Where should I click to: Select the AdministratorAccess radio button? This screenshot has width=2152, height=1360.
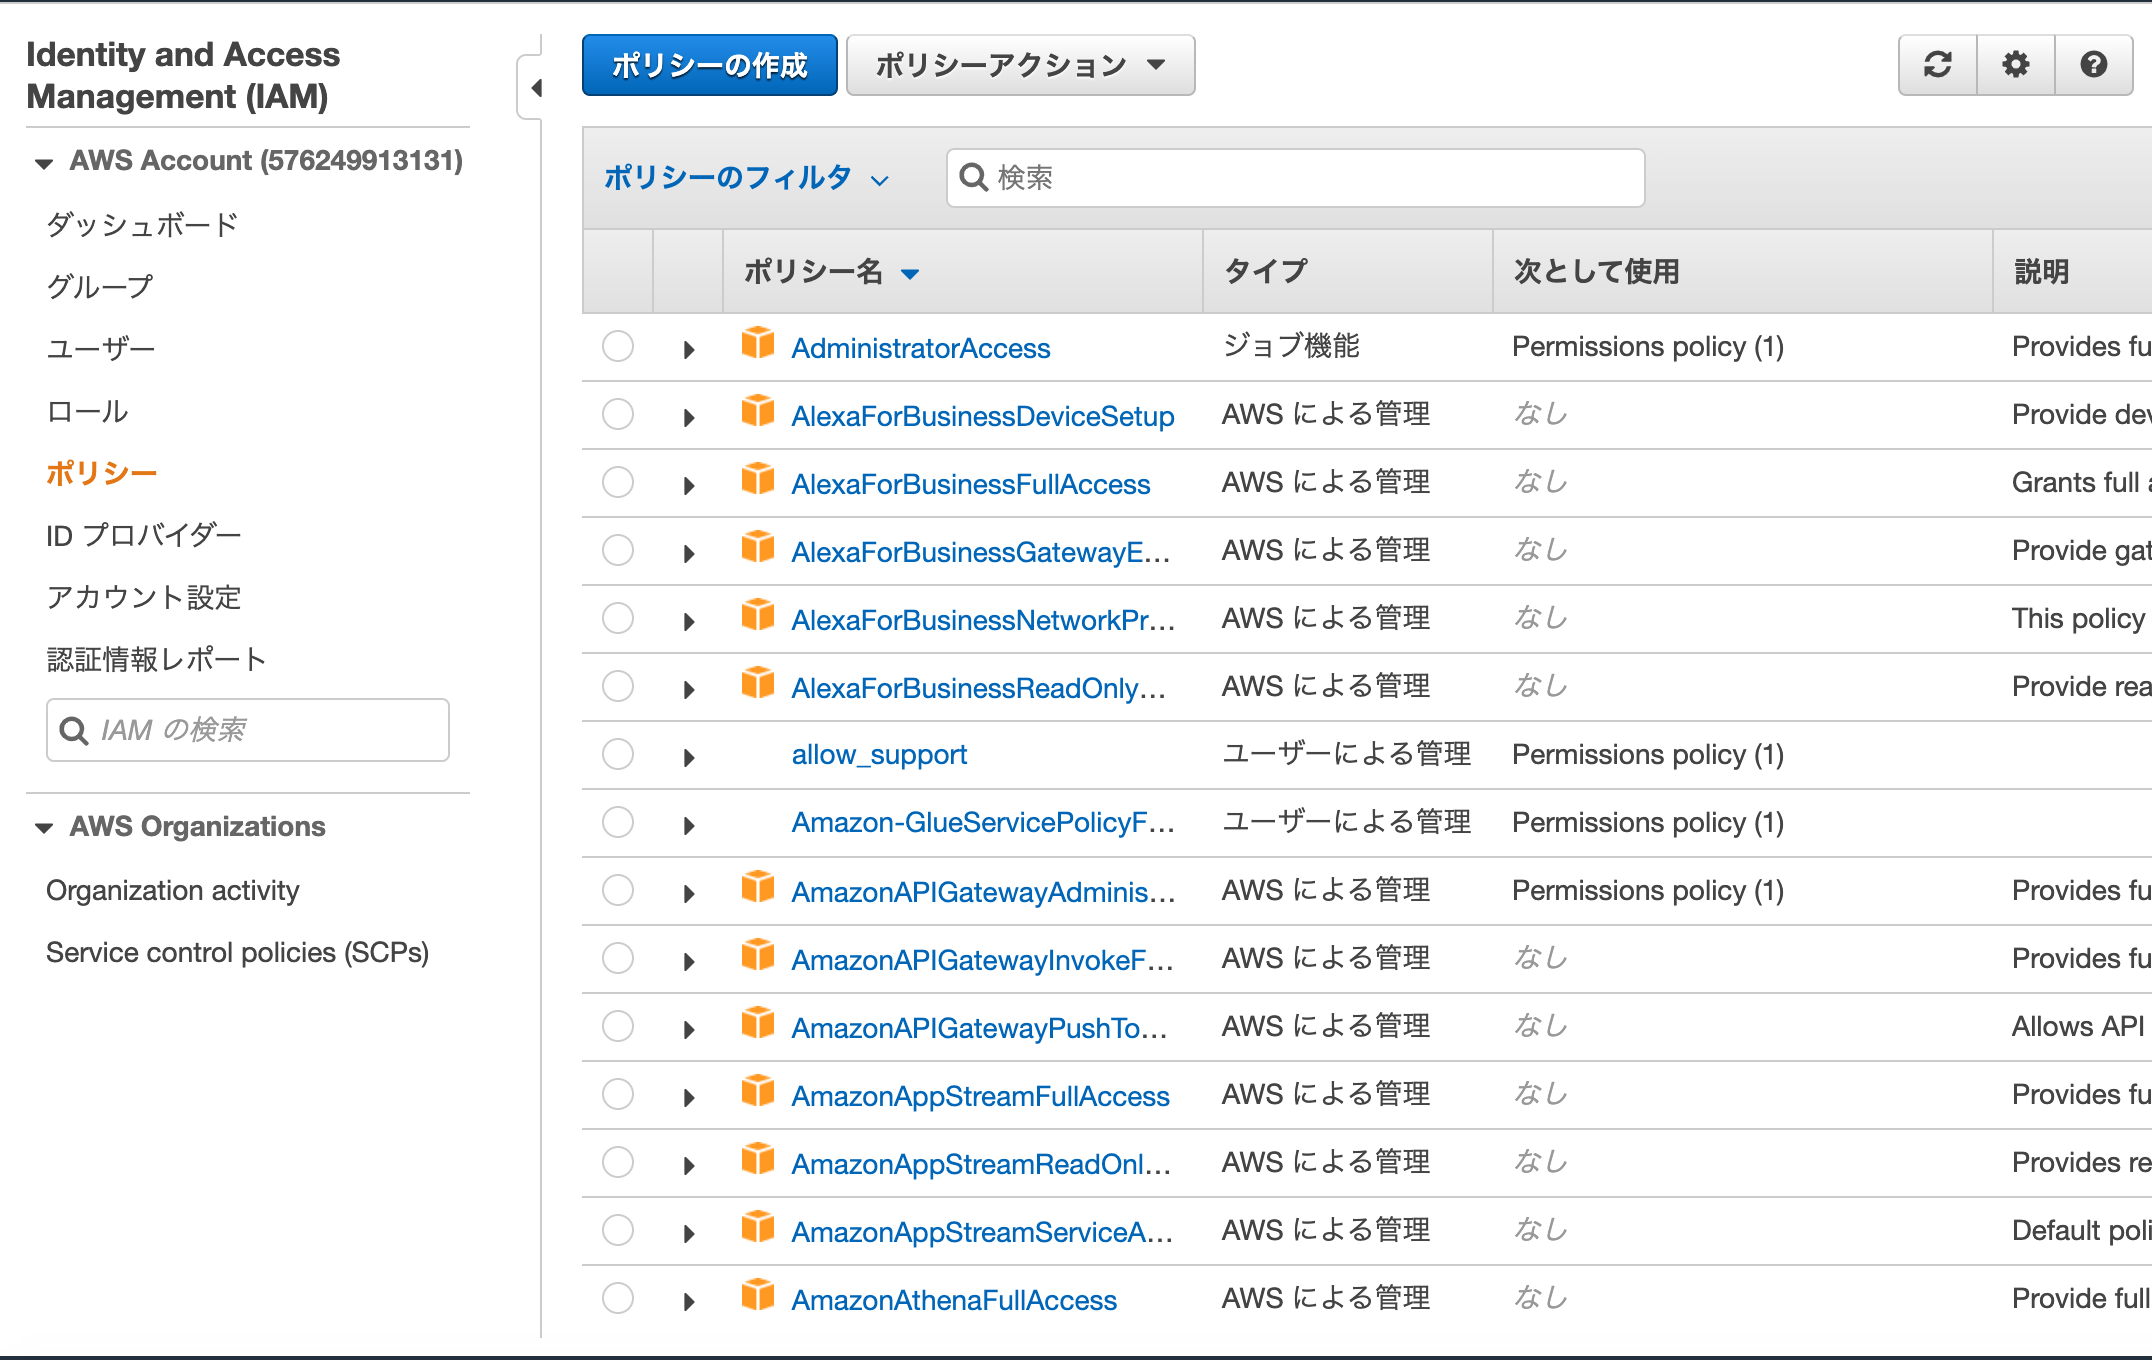click(618, 346)
